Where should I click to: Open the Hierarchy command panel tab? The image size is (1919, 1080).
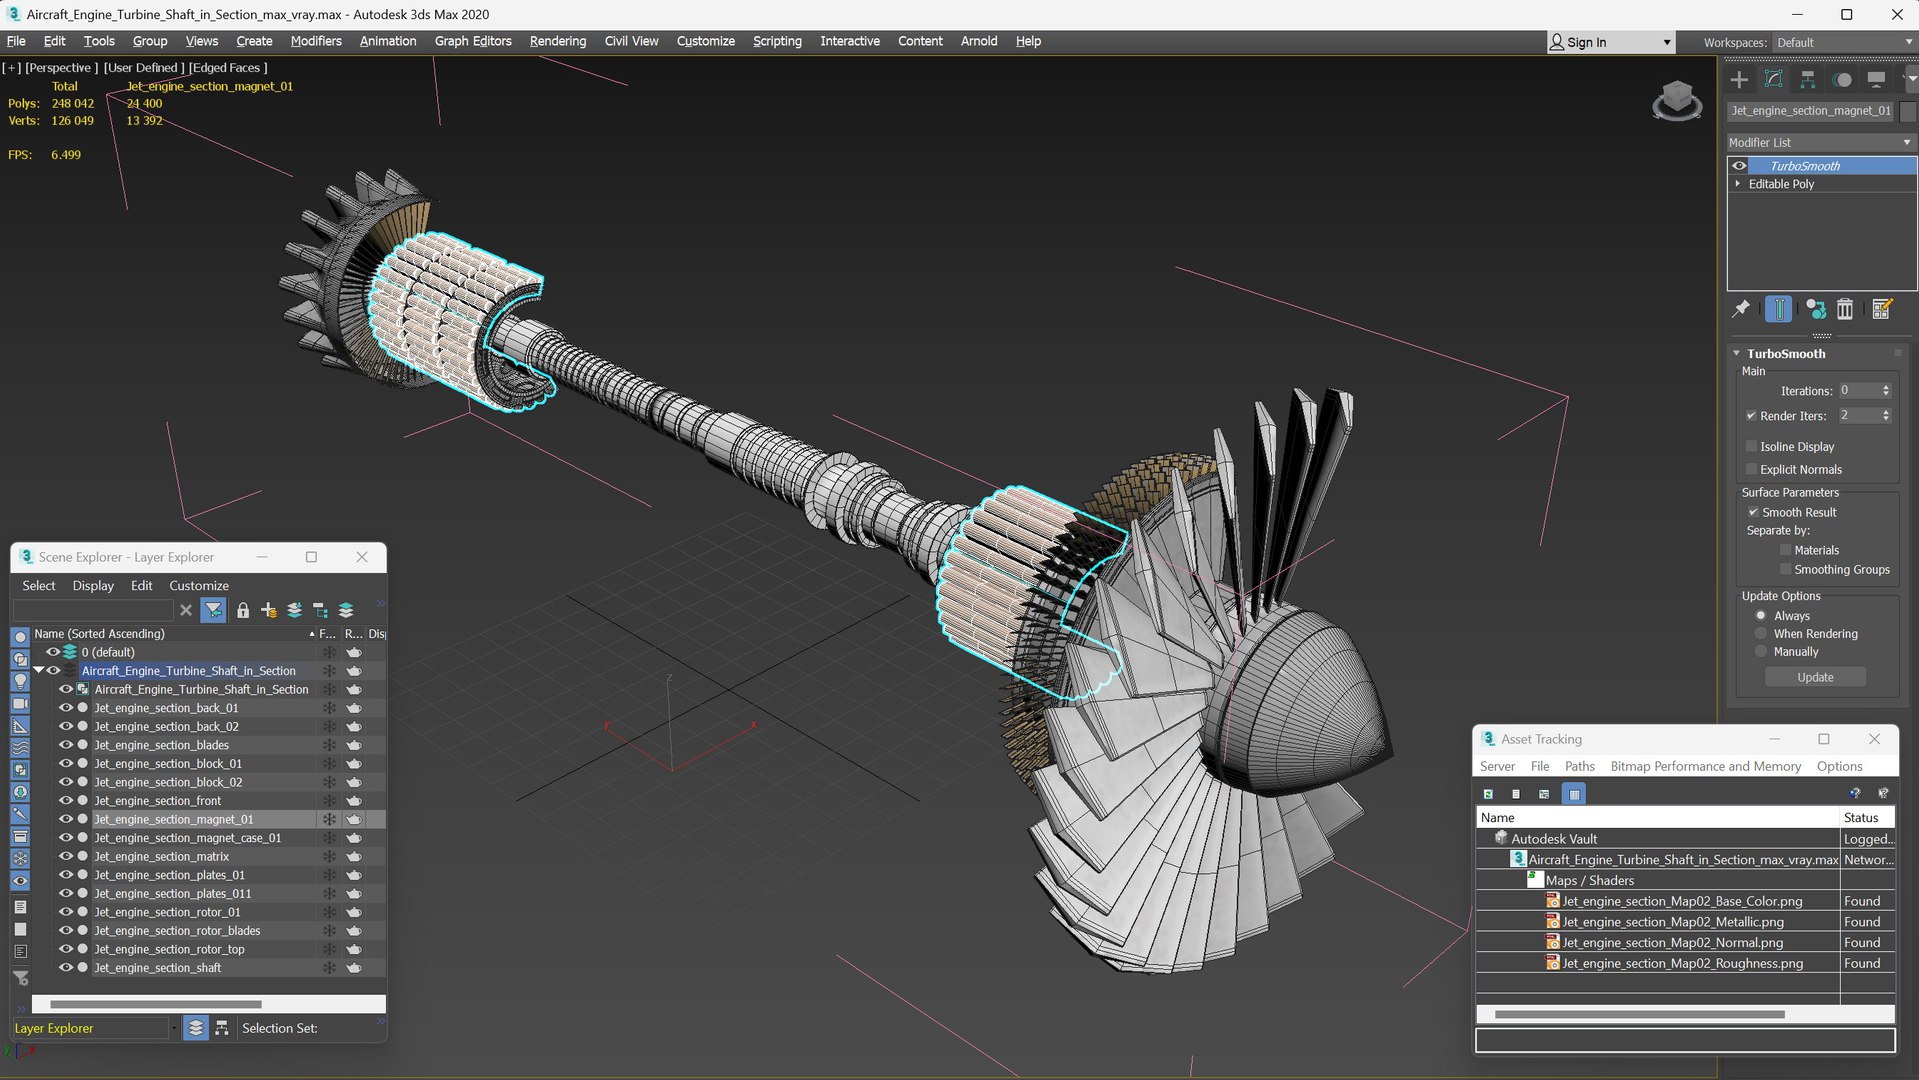click(1808, 80)
